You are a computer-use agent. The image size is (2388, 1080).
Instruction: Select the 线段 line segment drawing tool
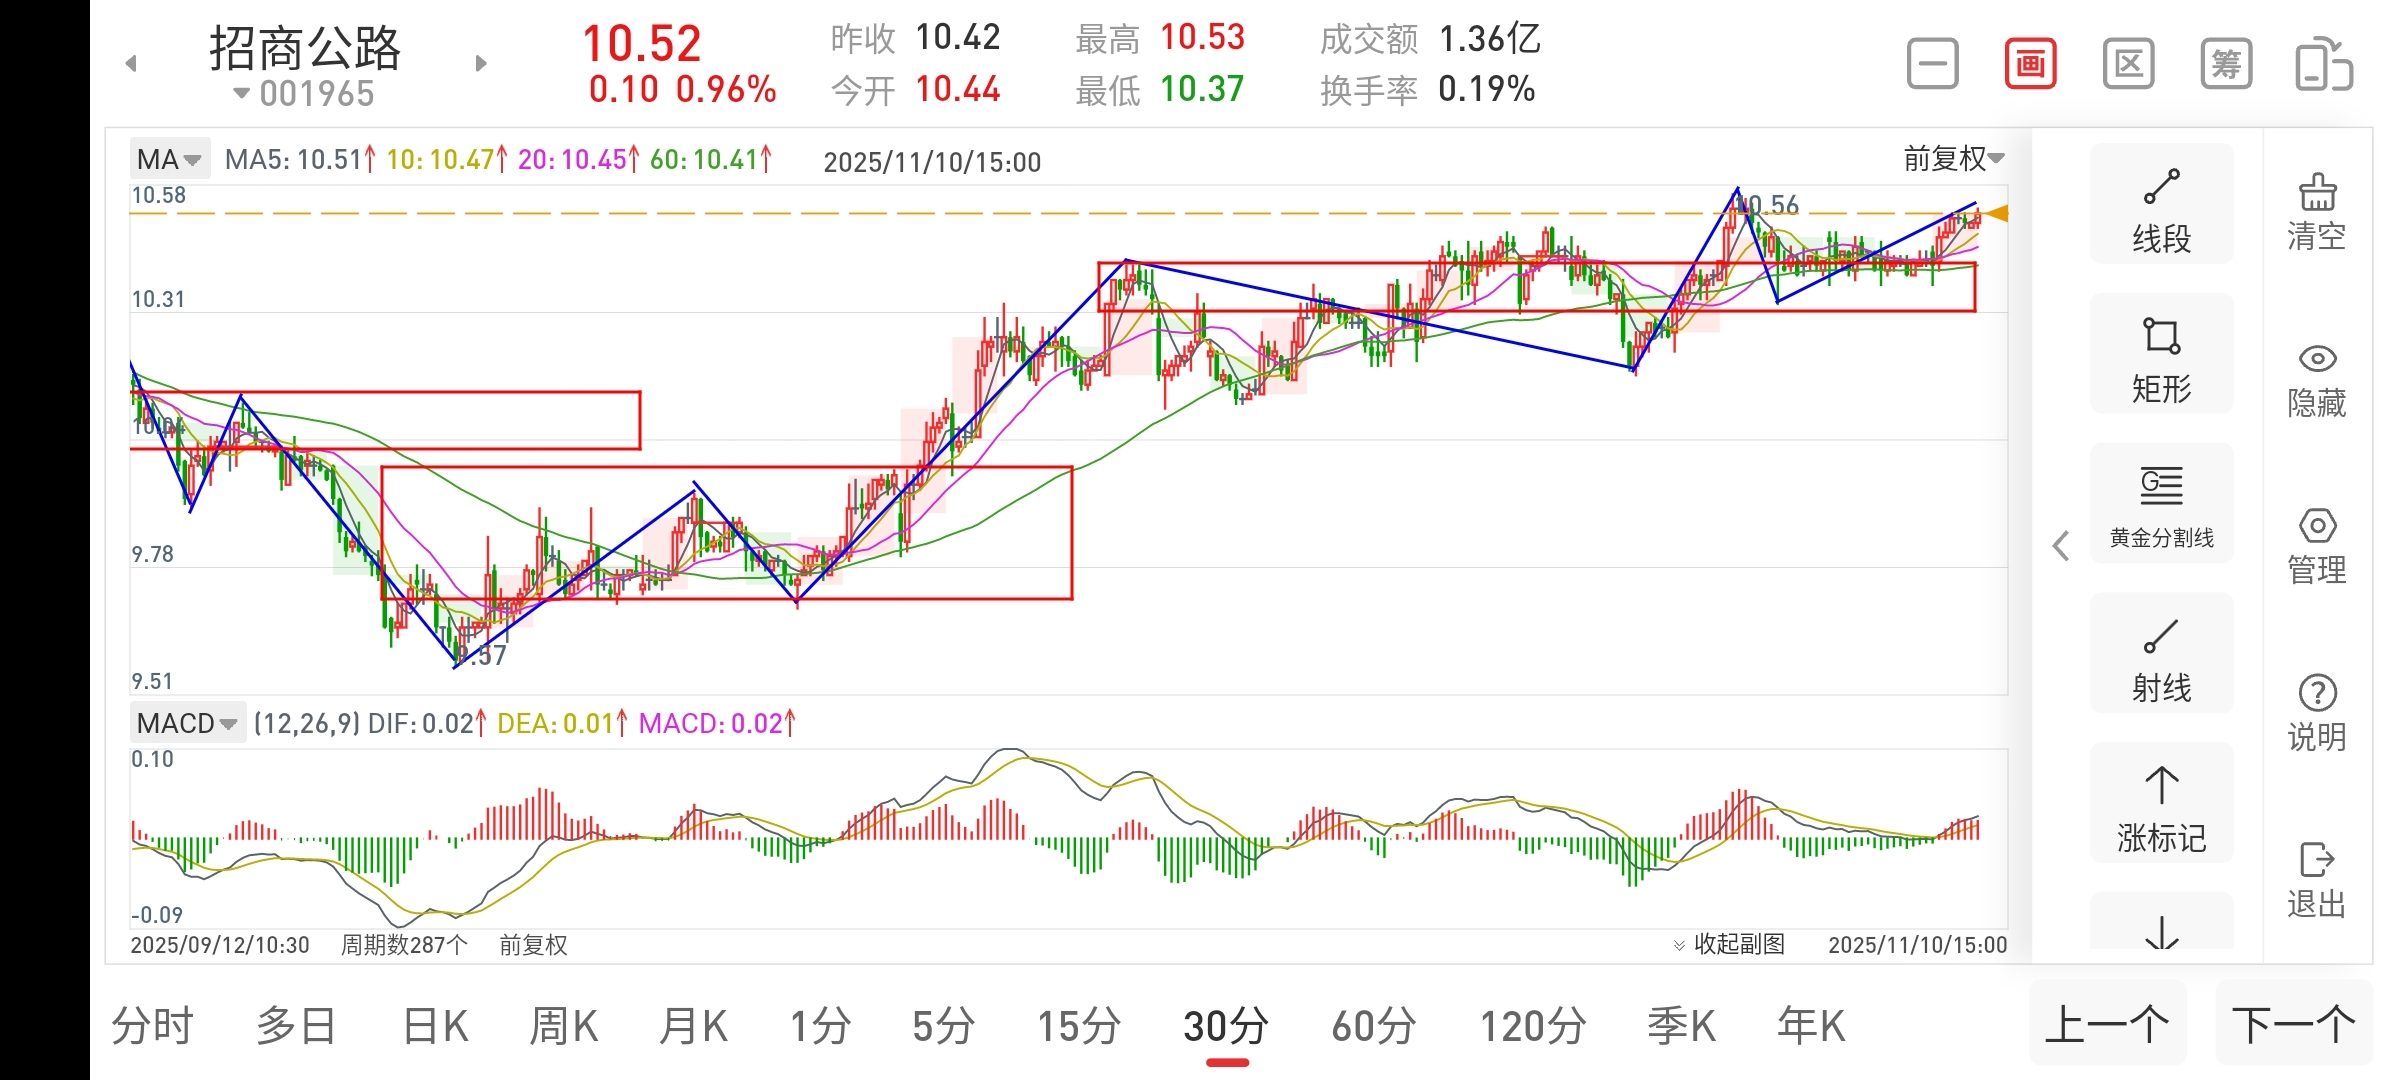click(x=2161, y=205)
